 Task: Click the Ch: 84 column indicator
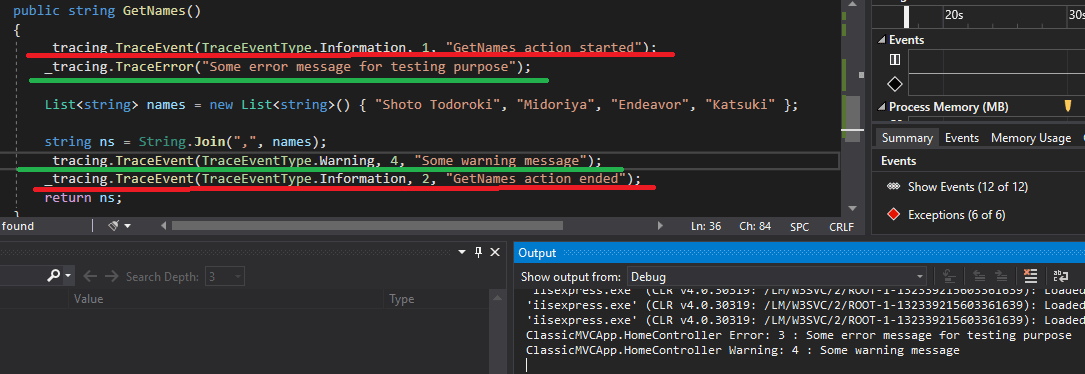click(755, 226)
